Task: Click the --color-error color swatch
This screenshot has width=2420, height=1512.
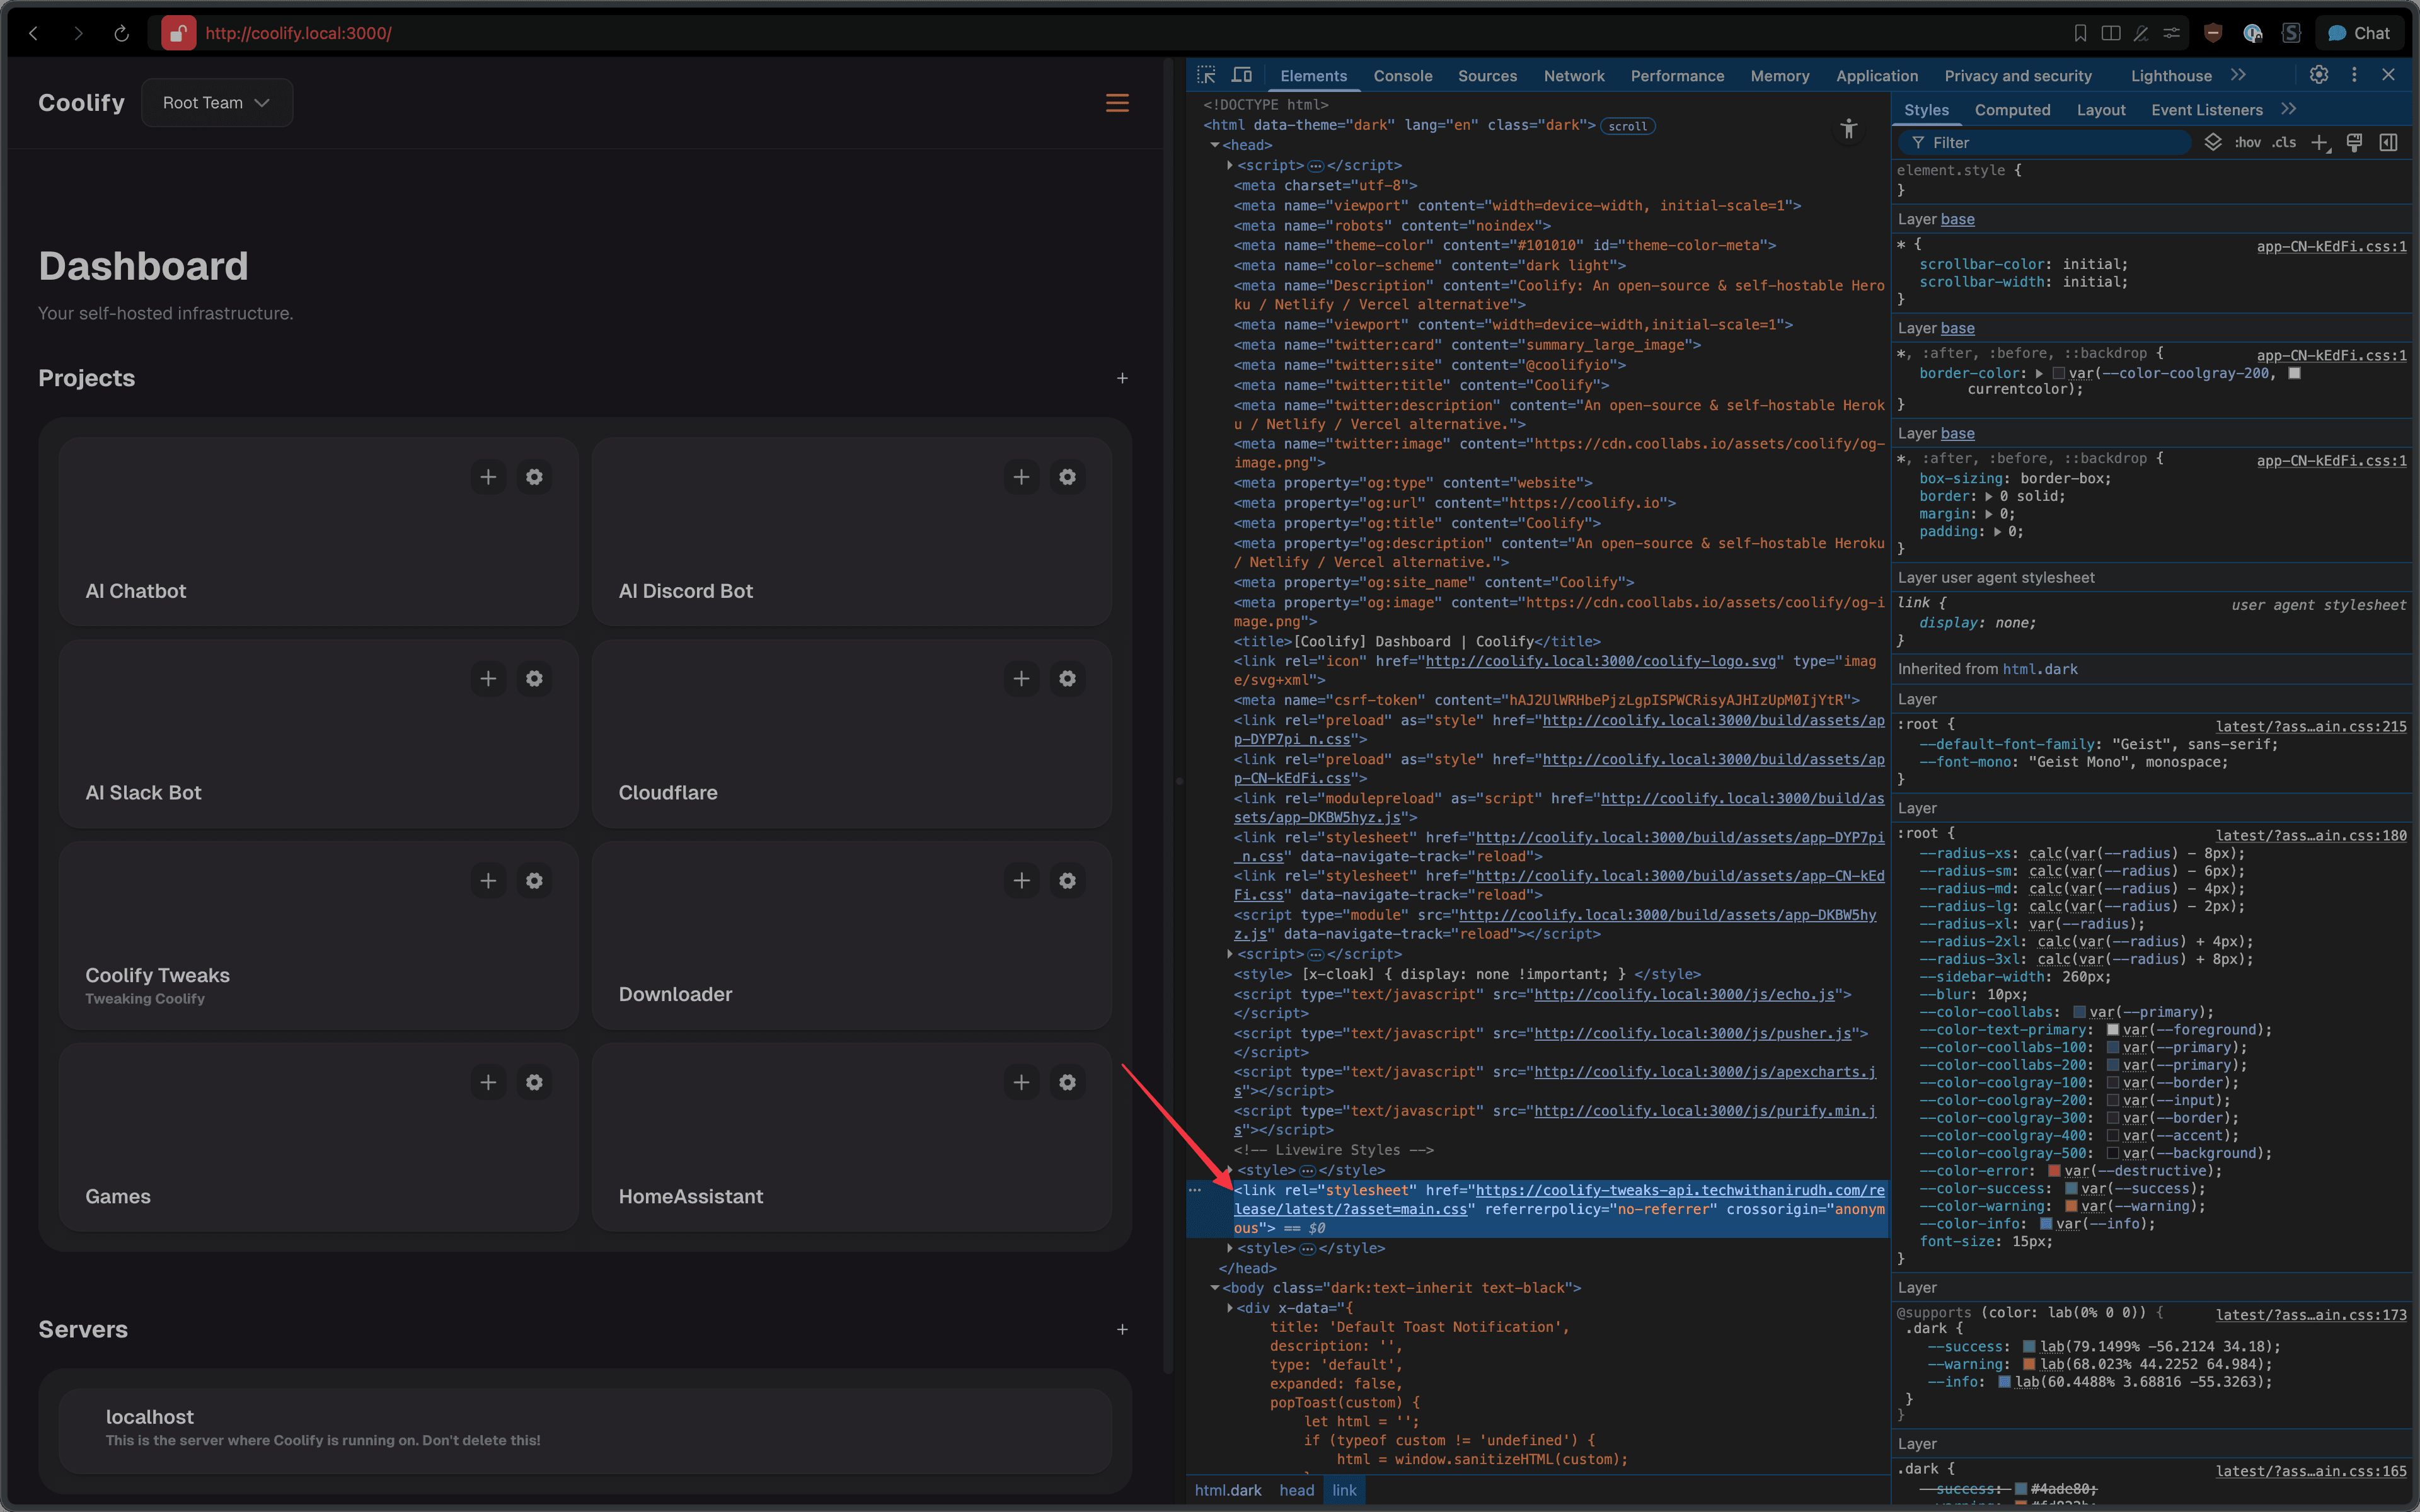Action: [2054, 1171]
